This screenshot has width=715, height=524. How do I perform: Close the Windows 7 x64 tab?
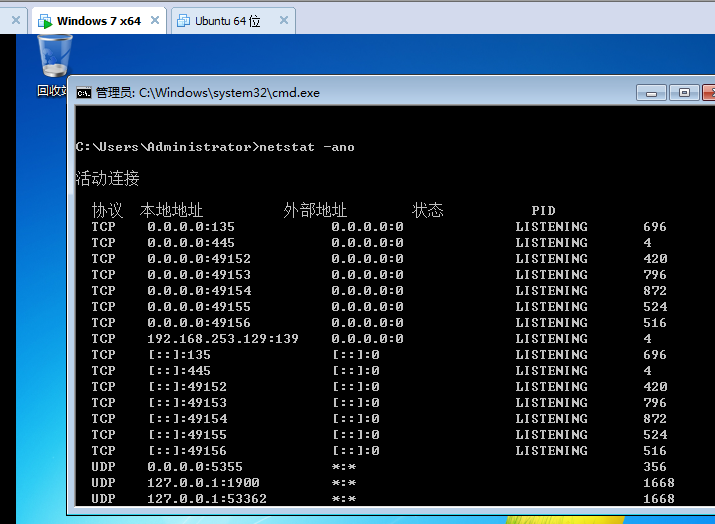pos(155,21)
